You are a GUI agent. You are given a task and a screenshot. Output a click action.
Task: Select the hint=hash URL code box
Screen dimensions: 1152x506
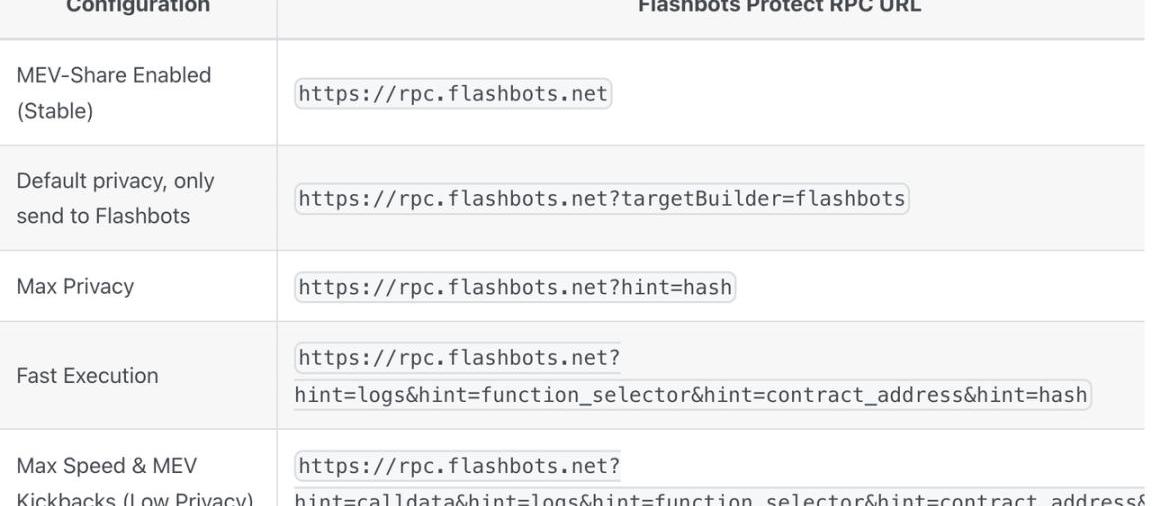click(515, 286)
